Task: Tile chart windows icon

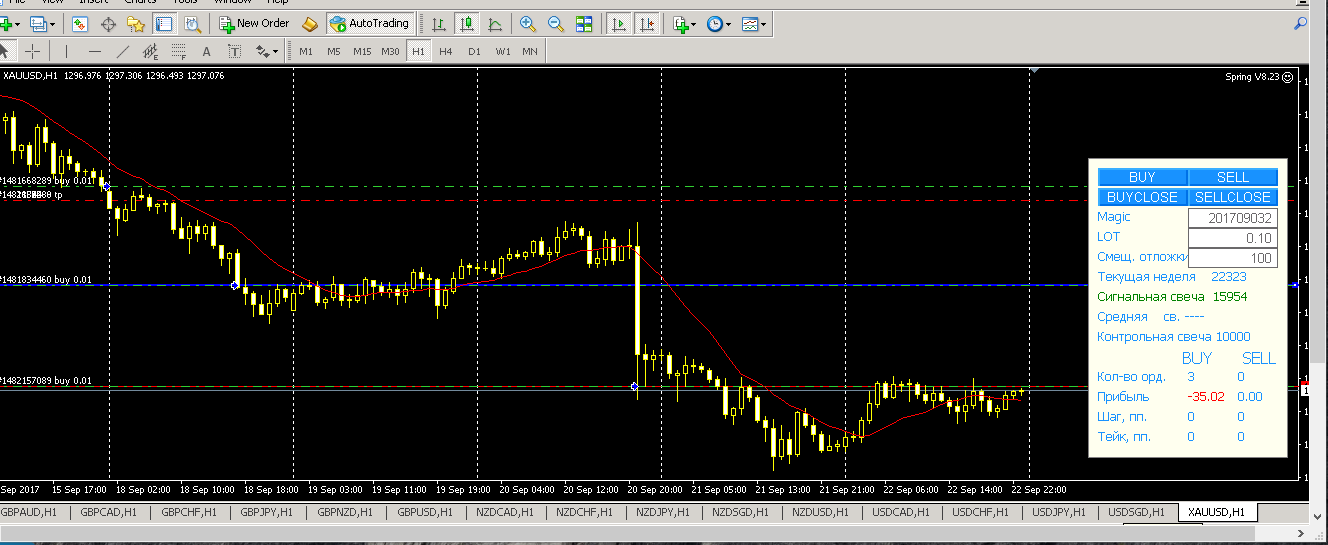Action: tap(584, 23)
